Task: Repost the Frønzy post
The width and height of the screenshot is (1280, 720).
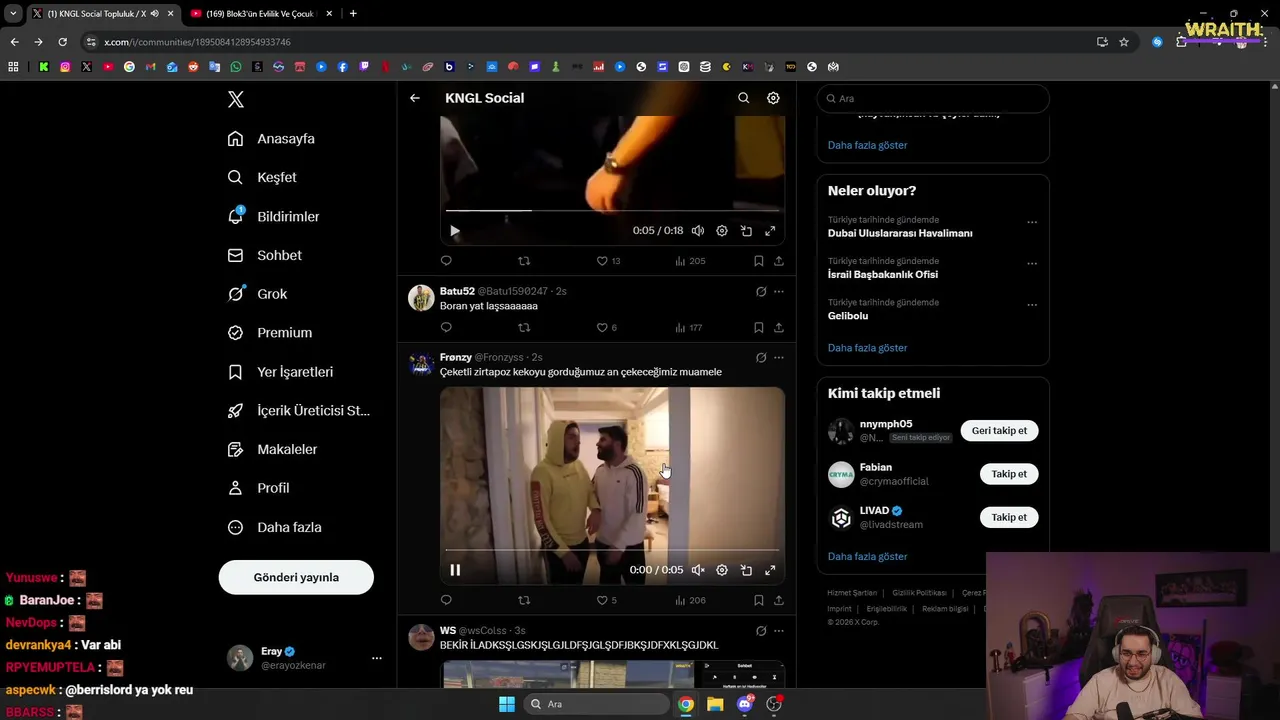Action: (524, 600)
